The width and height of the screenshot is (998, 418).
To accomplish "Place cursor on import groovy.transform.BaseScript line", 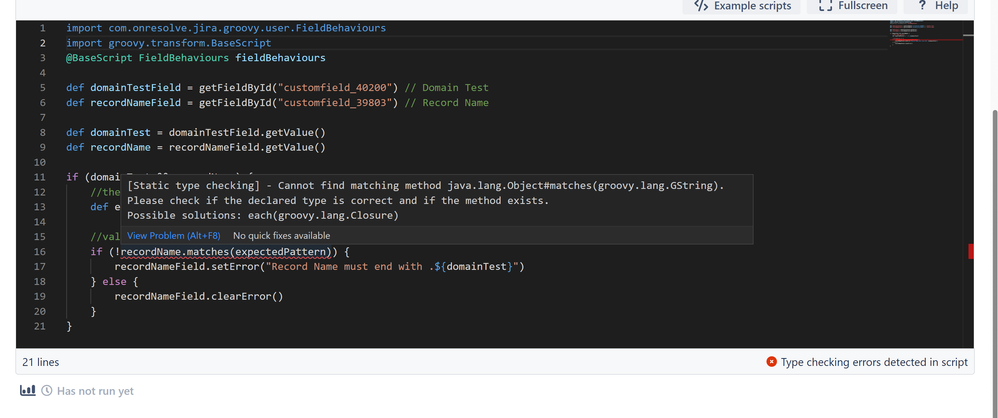I will pos(169,43).
